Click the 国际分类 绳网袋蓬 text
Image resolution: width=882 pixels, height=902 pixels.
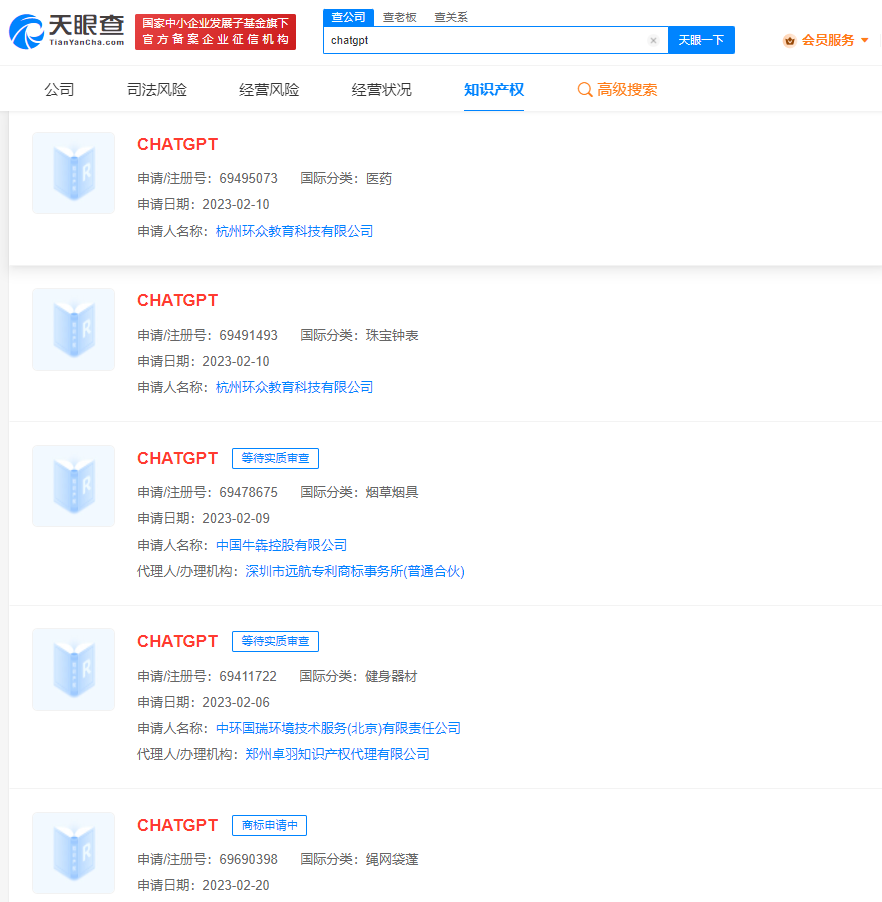coord(360,859)
